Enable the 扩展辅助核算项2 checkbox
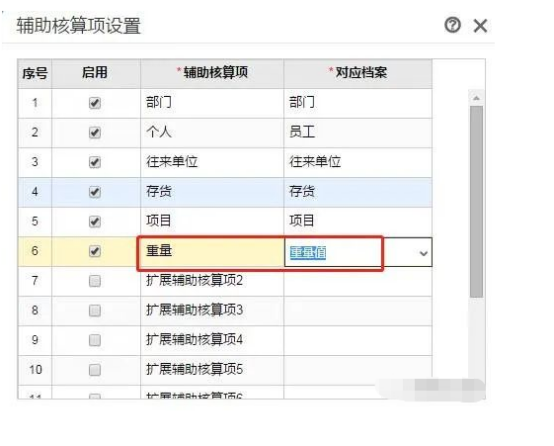The width and height of the screenshot is (554, 446). (95, 281)
